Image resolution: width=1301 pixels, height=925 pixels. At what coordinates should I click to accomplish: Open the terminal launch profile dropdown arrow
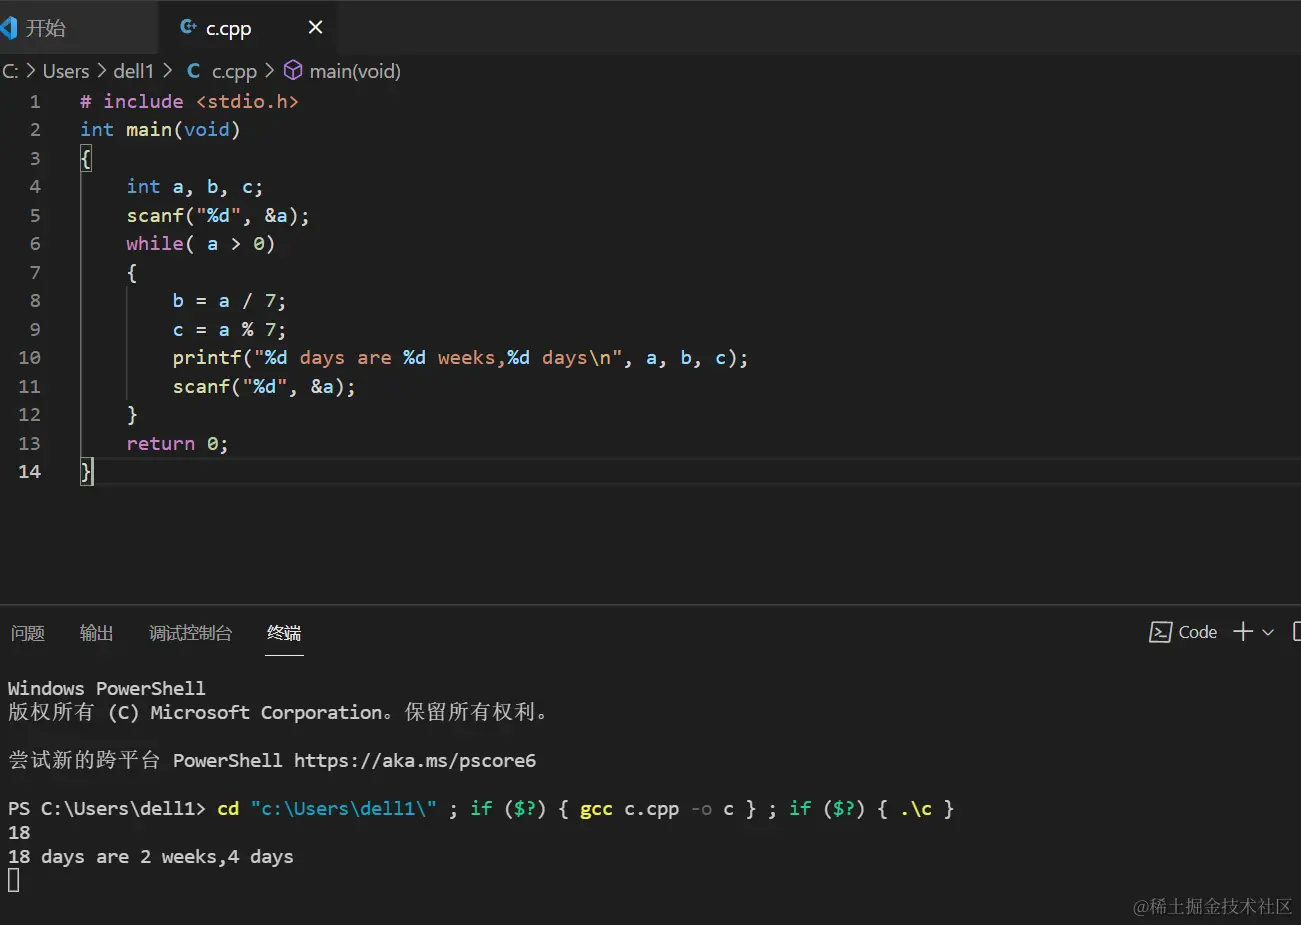1268,632
